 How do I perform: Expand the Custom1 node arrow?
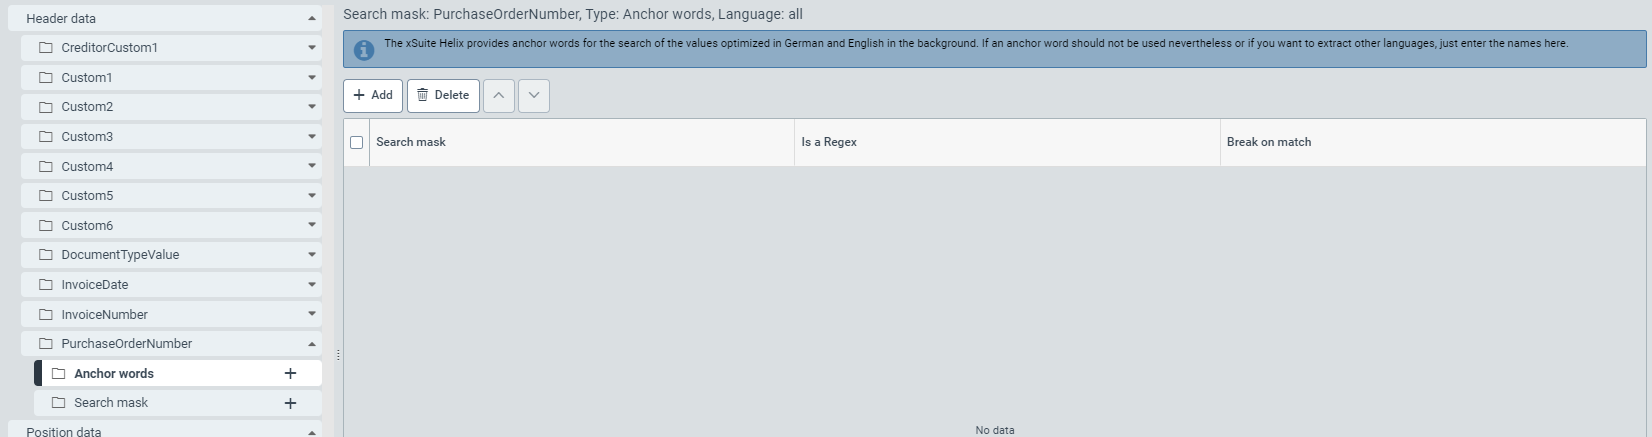point(312,77)
